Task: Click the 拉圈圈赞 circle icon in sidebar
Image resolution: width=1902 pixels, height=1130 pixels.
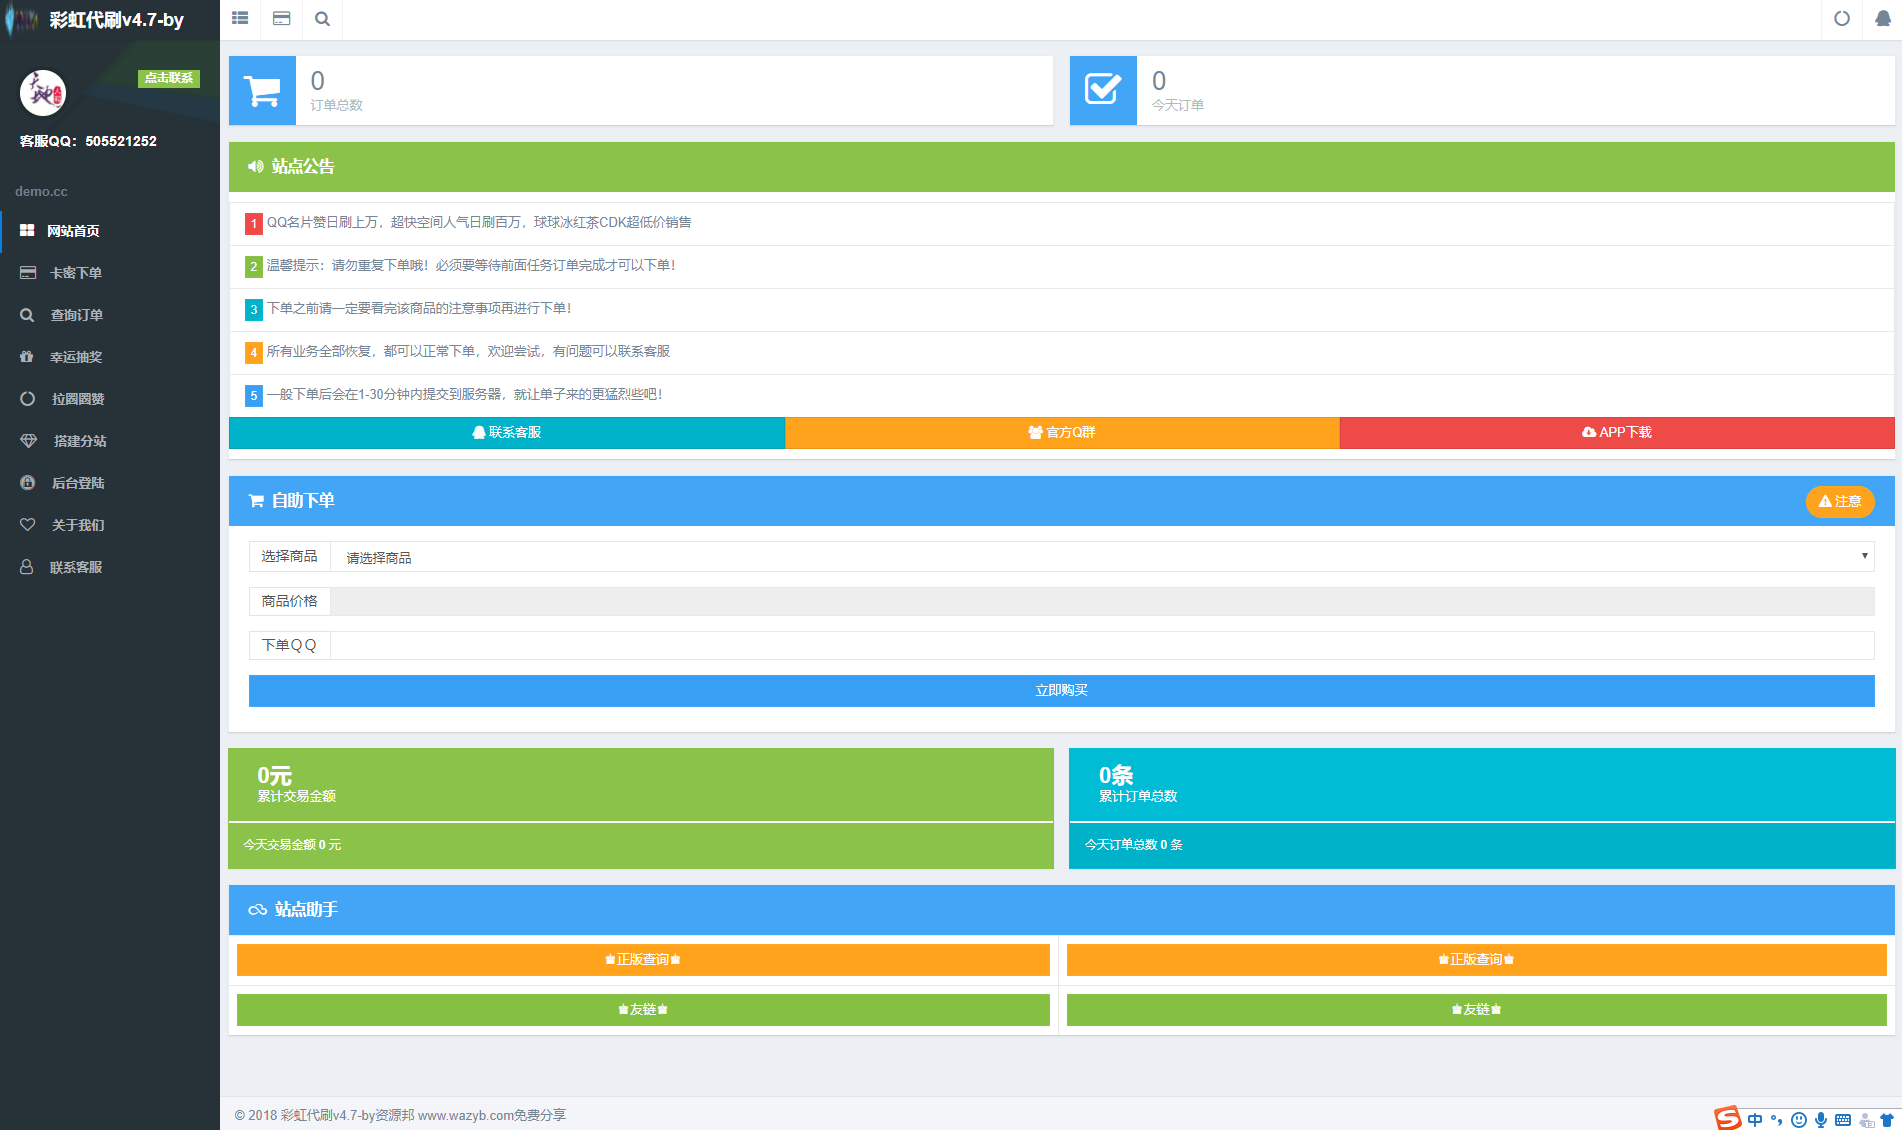Action: (x=28, y=399)
